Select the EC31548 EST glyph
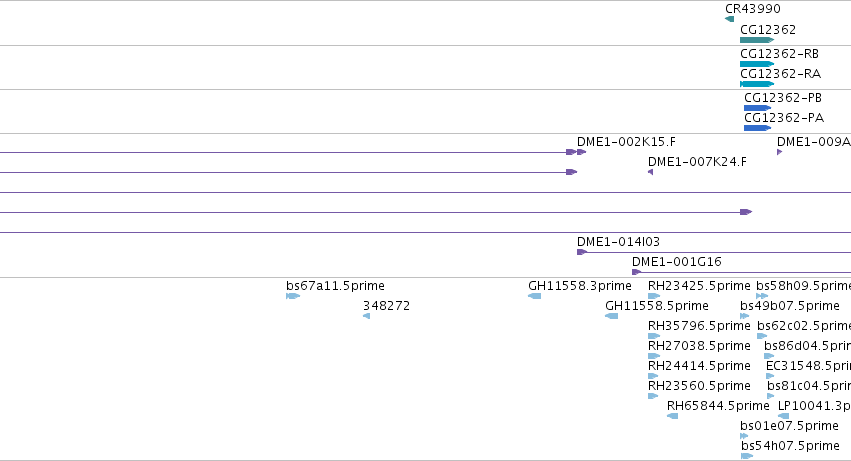The width and height of the screenshot is (851, 461). point(770,376)
